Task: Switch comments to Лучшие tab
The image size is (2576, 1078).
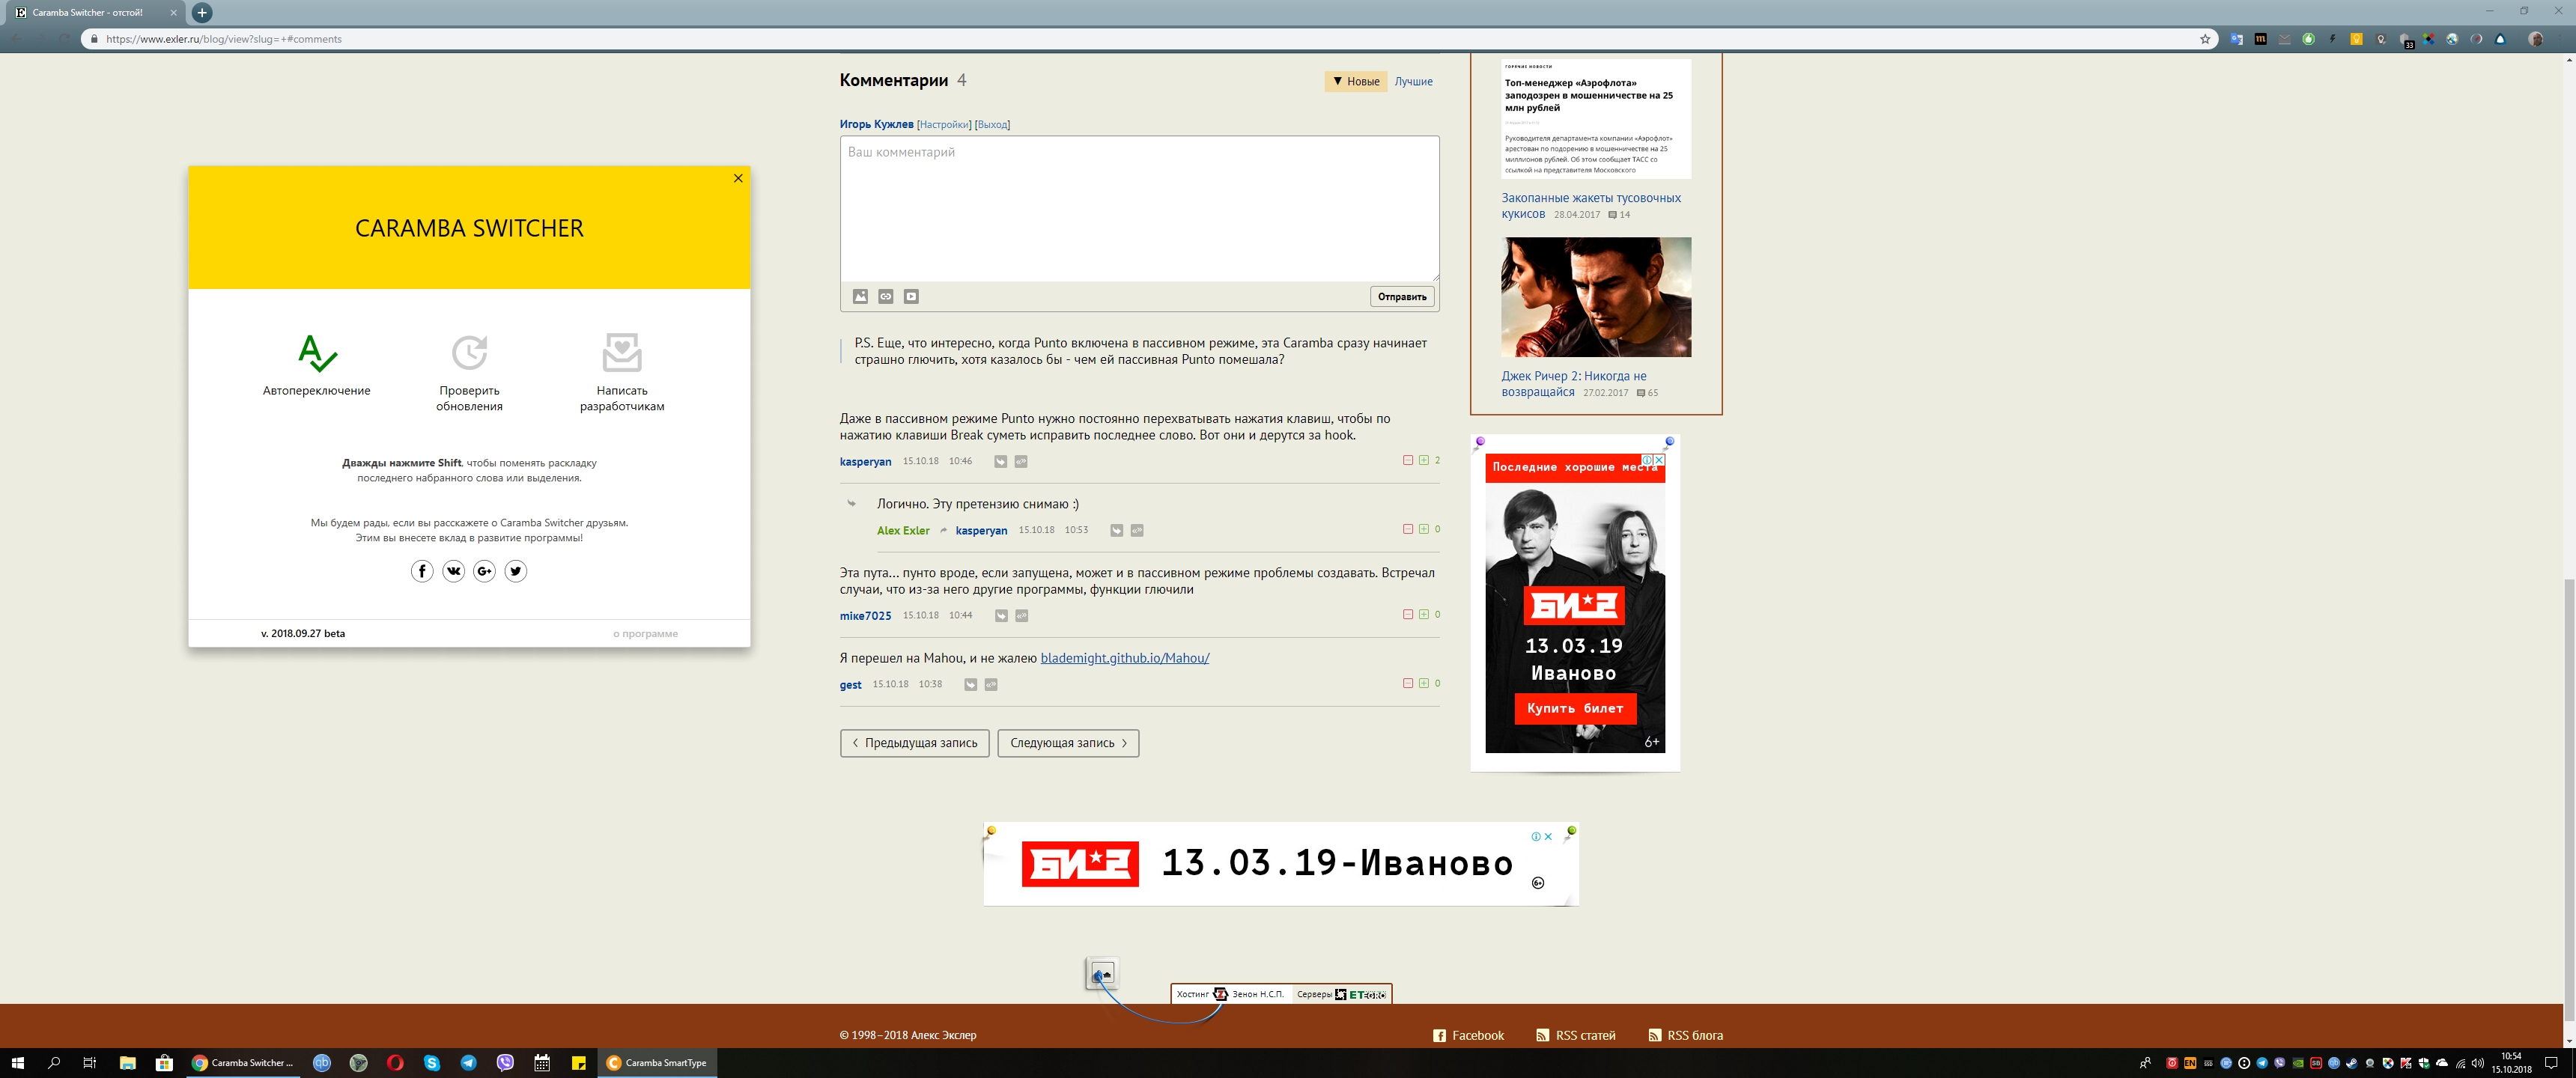Action: [1413, 82]
